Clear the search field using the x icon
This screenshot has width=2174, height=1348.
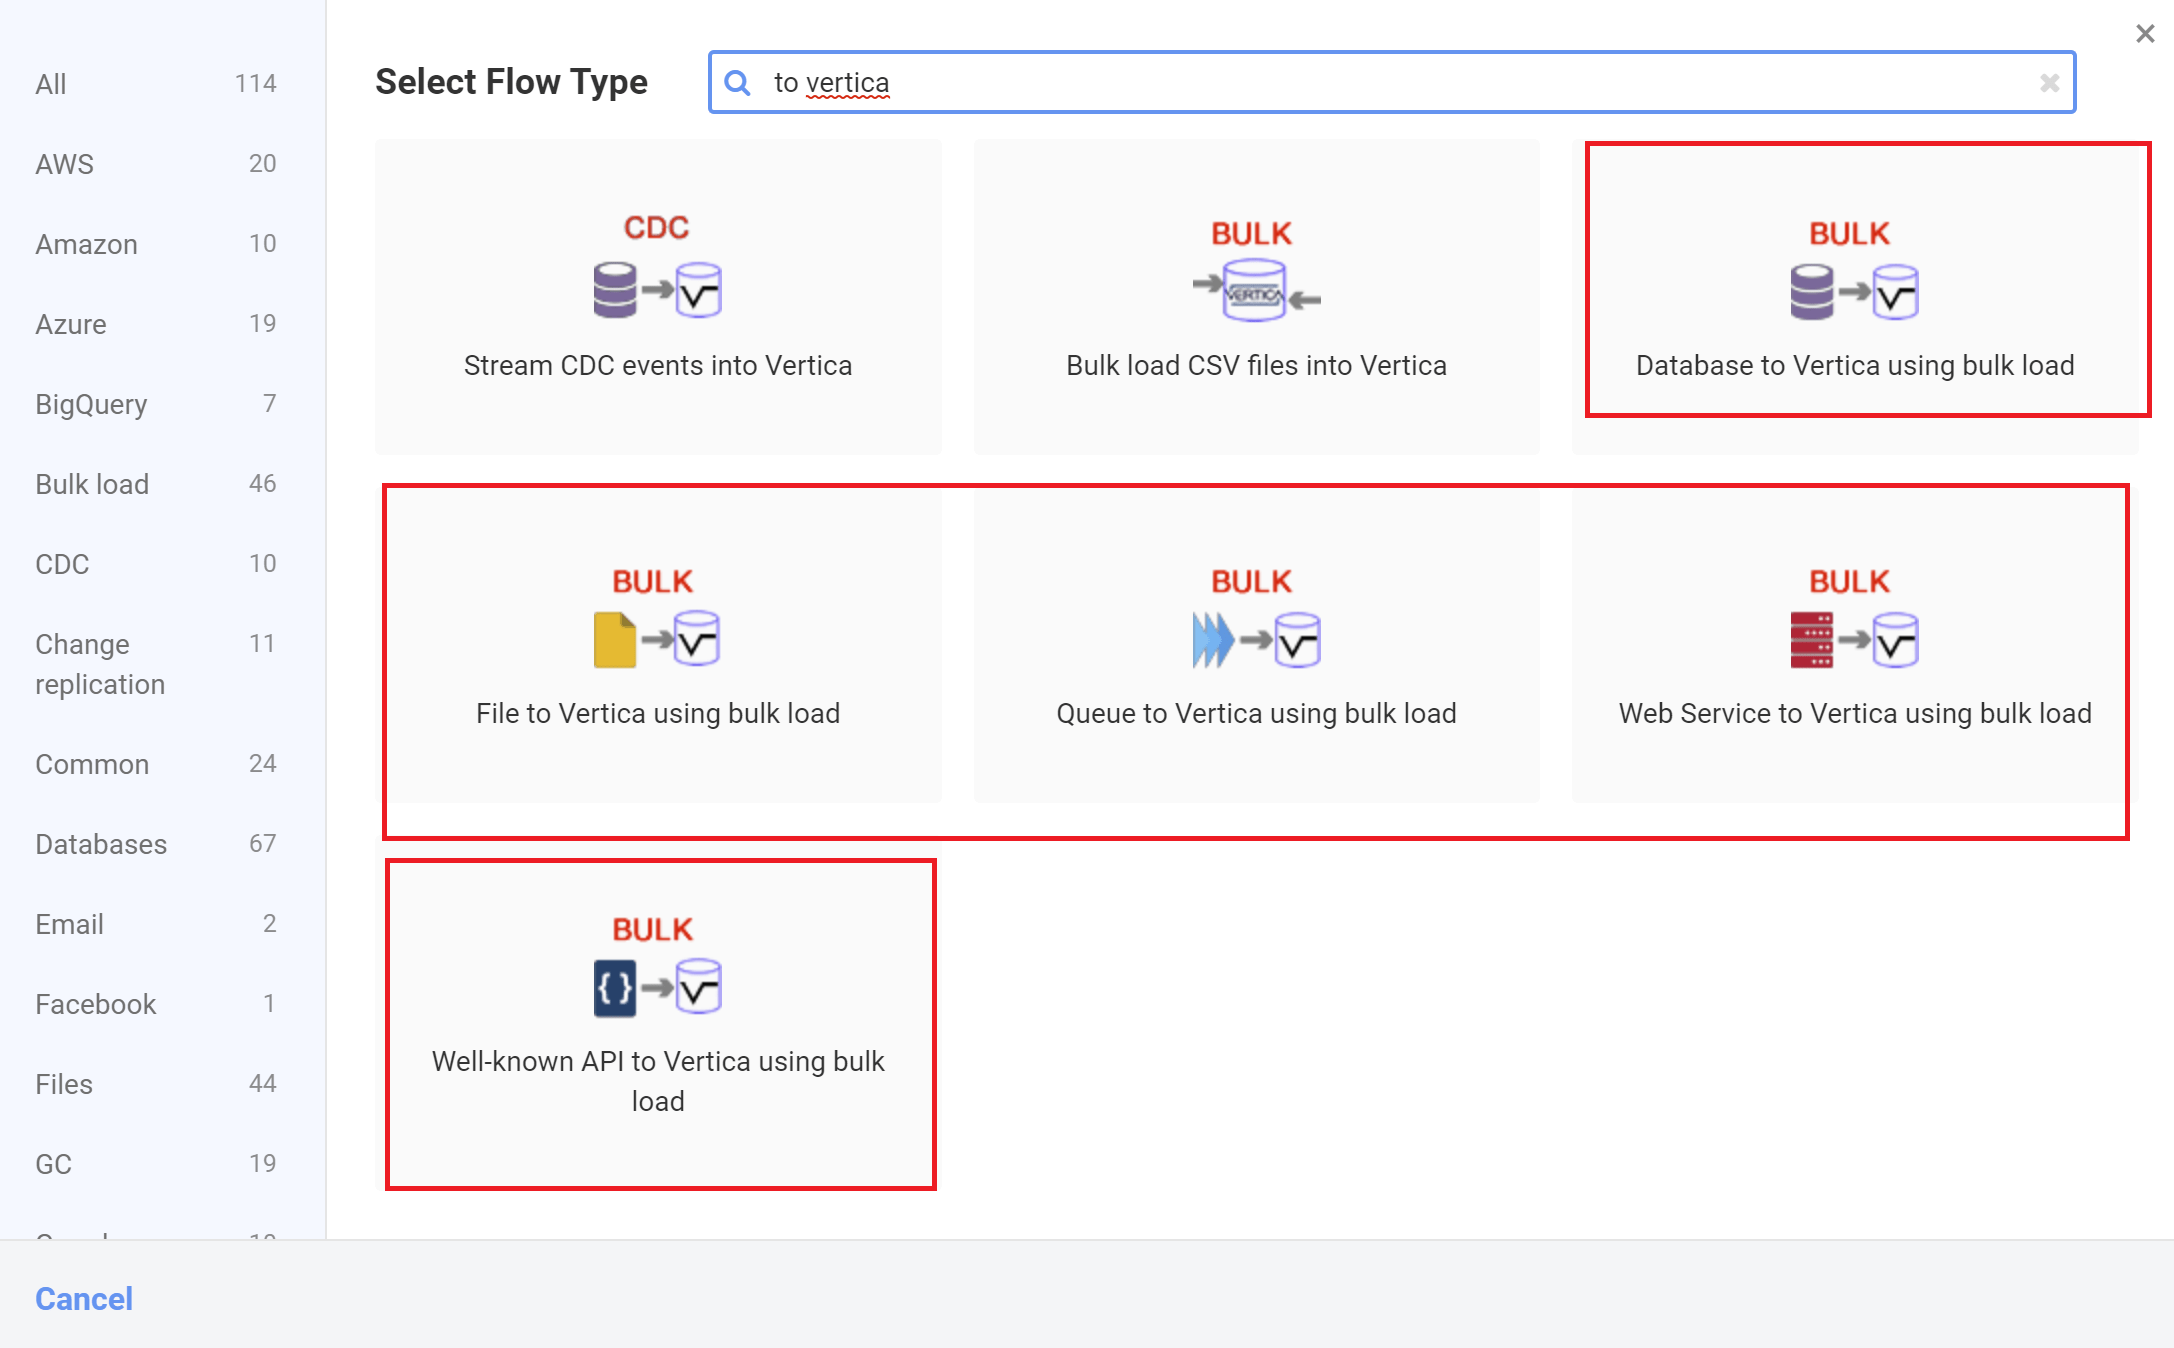tap(2050, 82)
